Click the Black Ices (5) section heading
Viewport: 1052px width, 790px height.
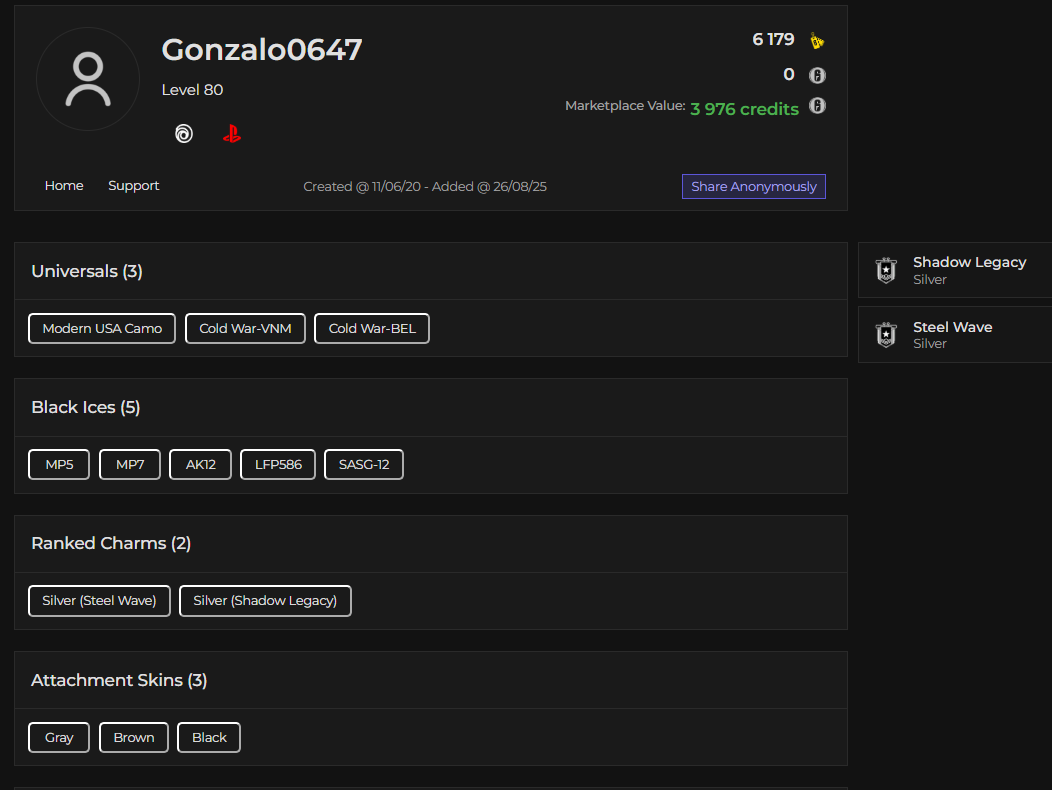click(x=86, y=407)
